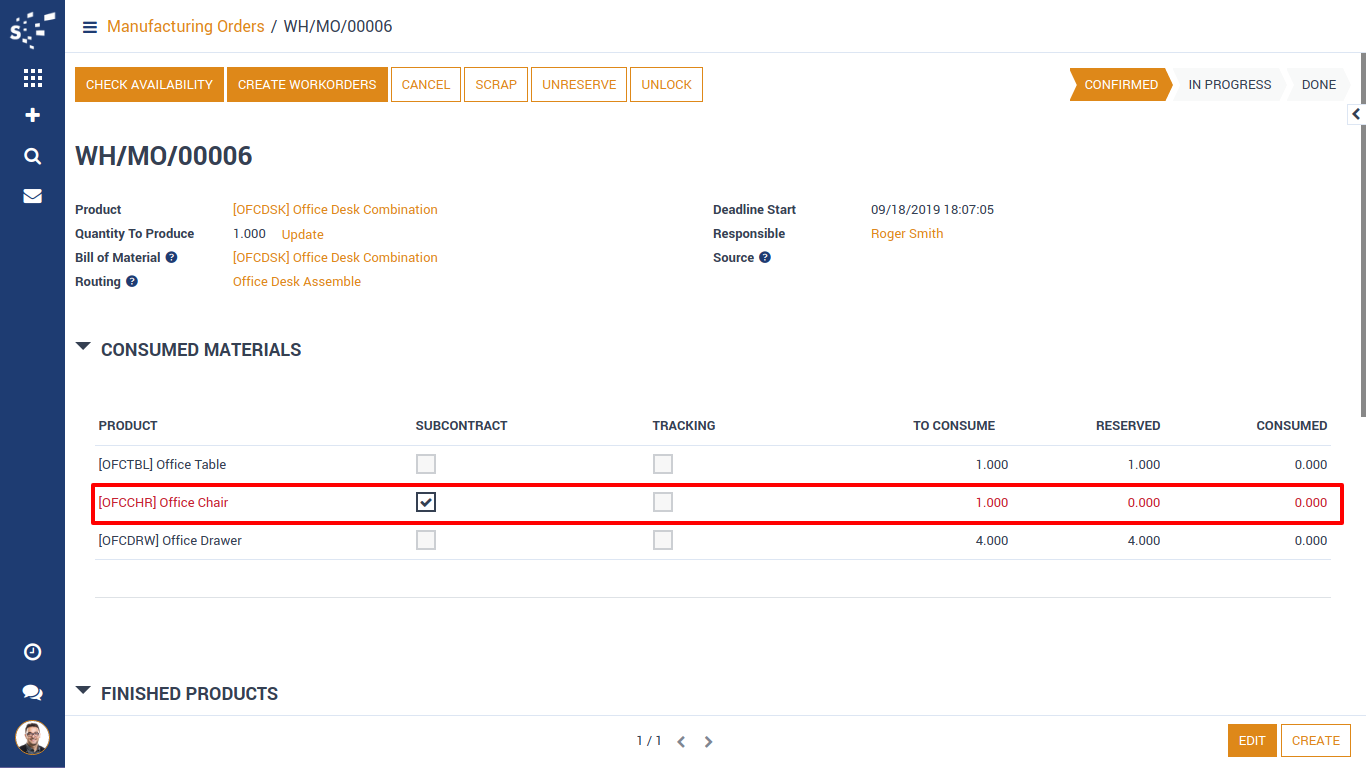Open search via magnifier icon
Viewport: 1366px width, 768px height.
[32, 156]
